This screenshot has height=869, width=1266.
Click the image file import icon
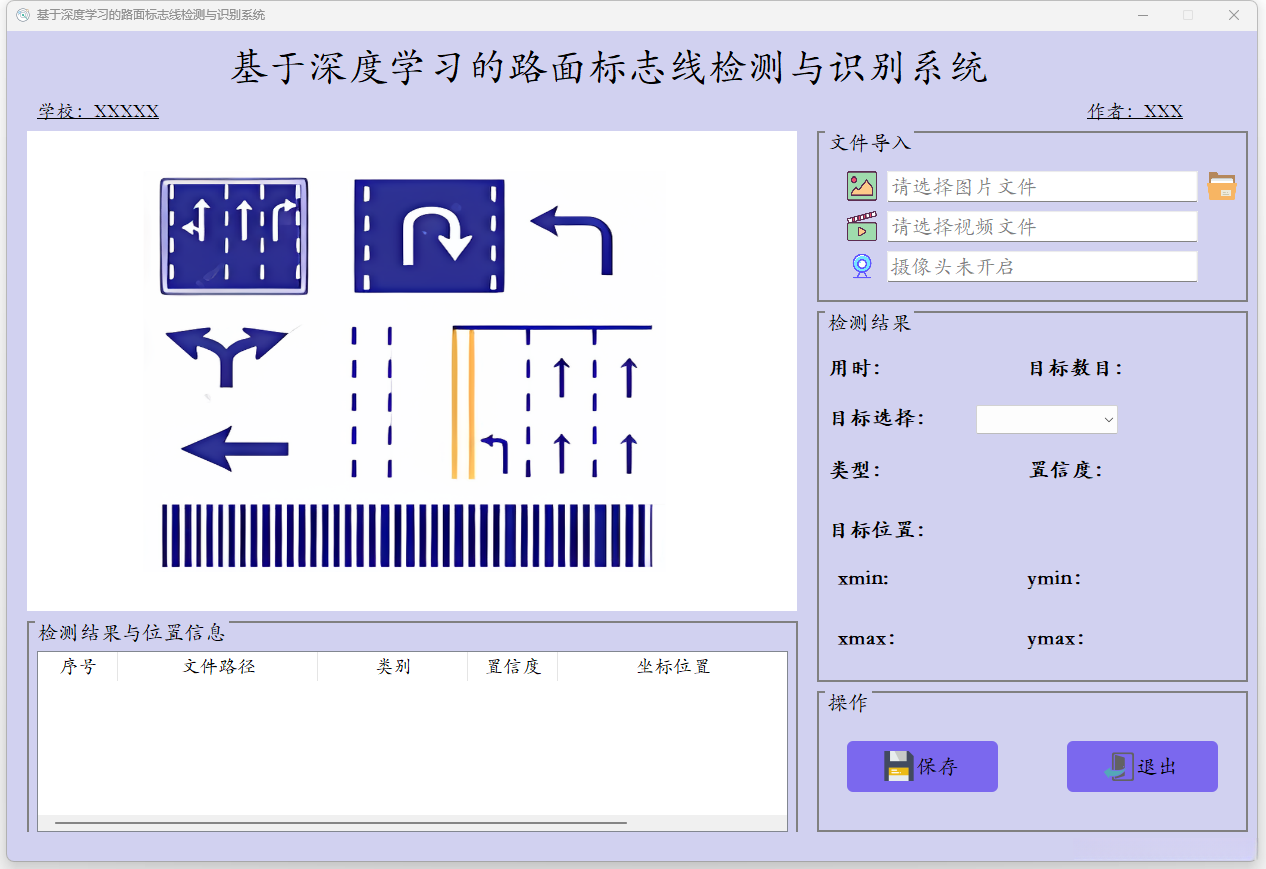click(860, 186)
